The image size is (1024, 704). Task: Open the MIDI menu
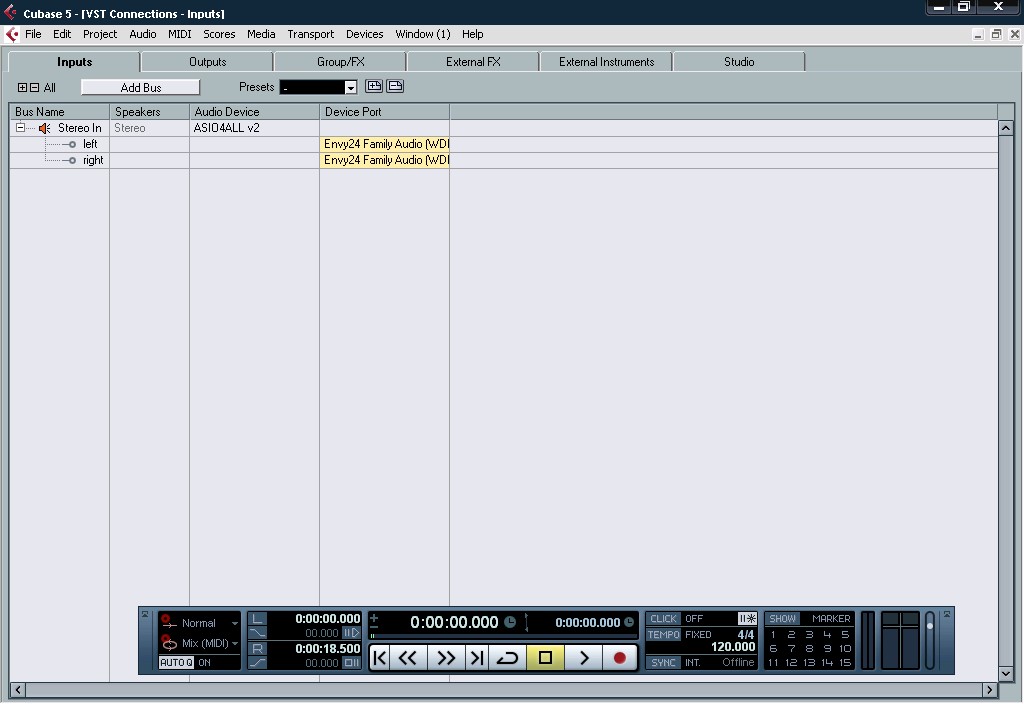[x=180, y=34]
